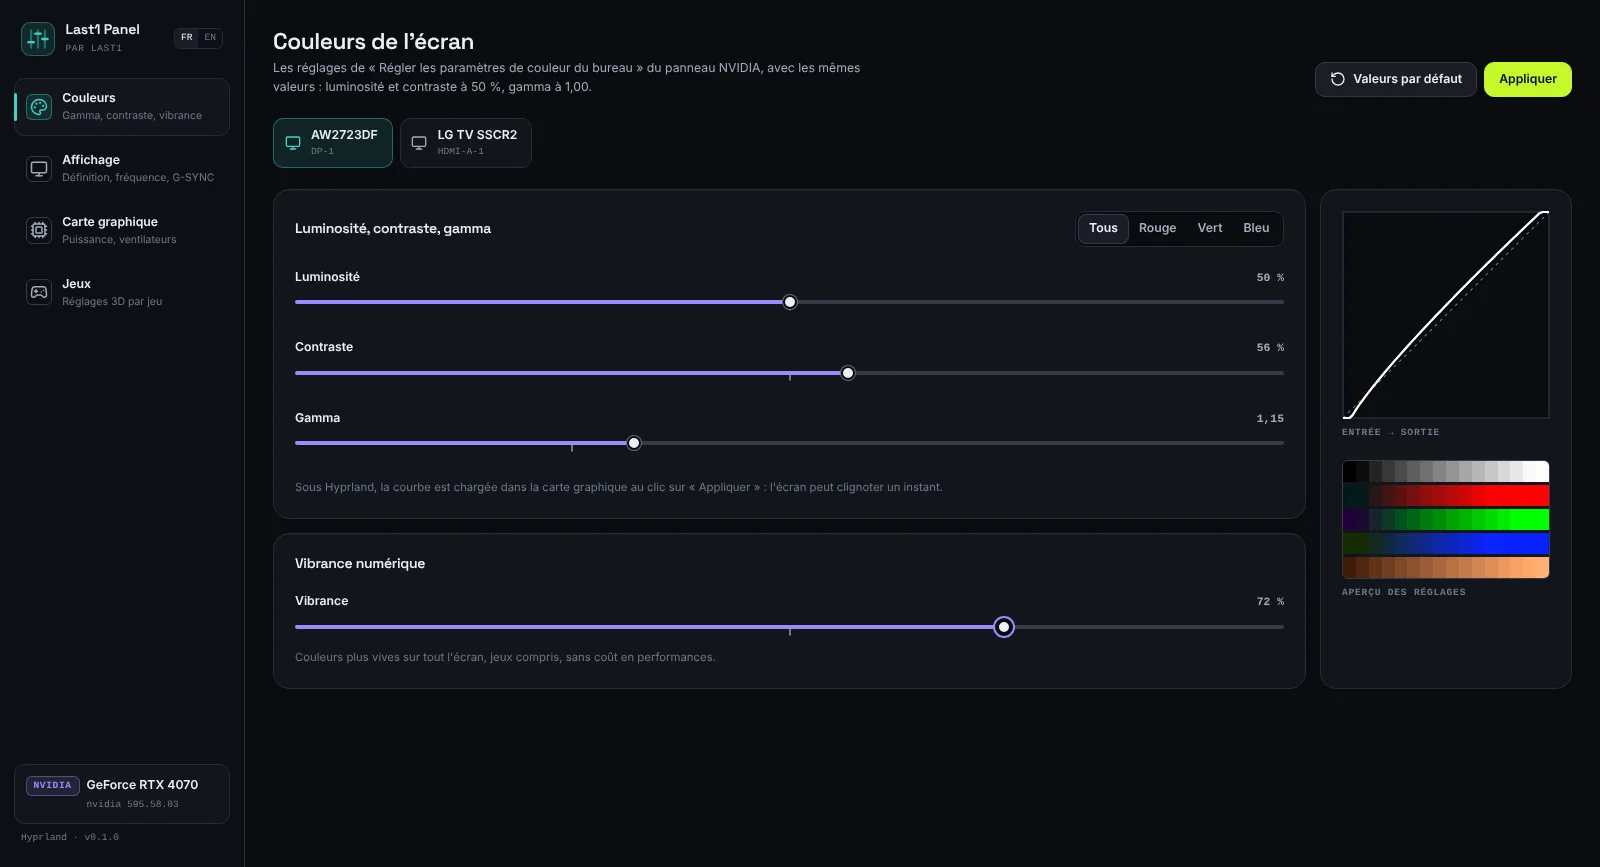Switch language to FR
The height and width of the screenshot is (867, 1600).
187,38
